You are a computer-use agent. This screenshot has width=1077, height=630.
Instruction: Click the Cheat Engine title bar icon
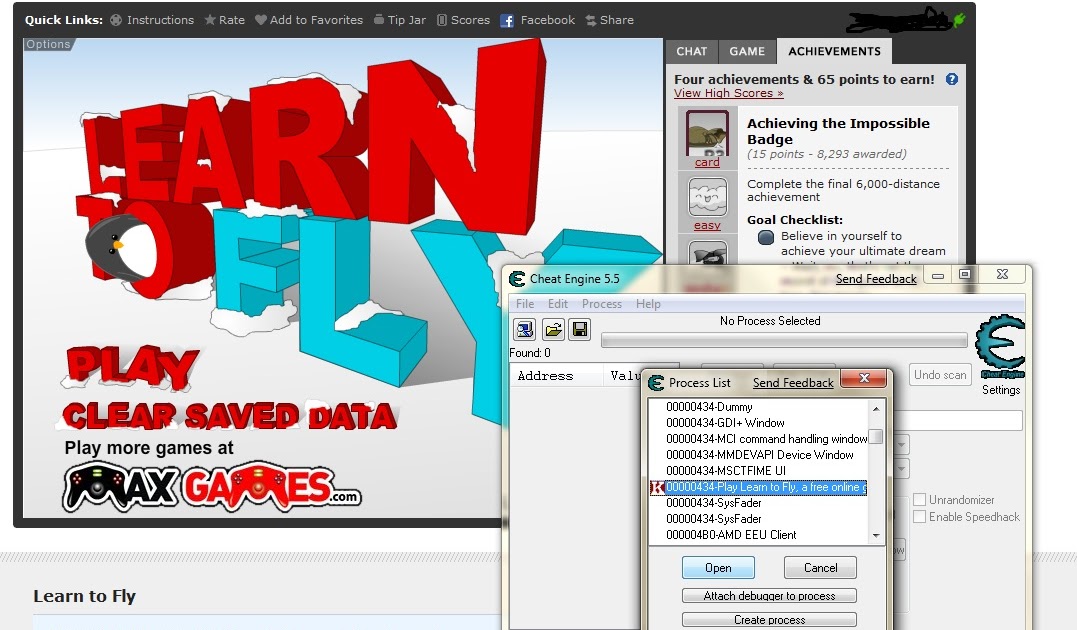click(x=517, y=279)
